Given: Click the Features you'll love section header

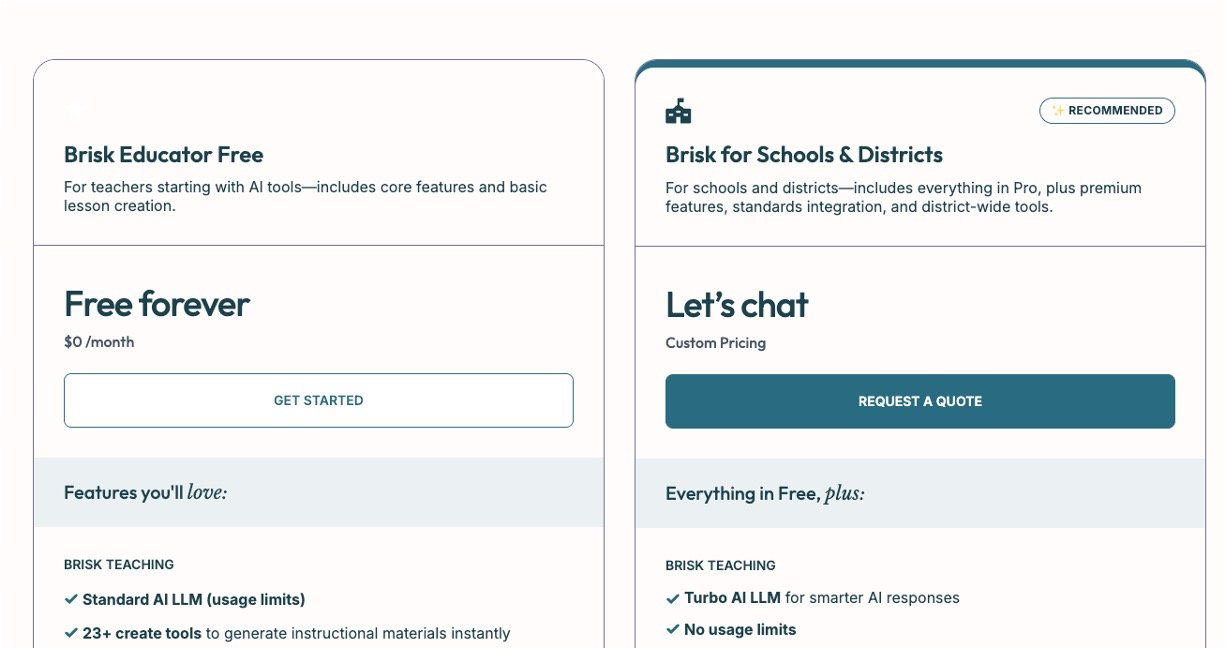Looking at the screenshot, I should pyautogui.click(x=145, y=492).
